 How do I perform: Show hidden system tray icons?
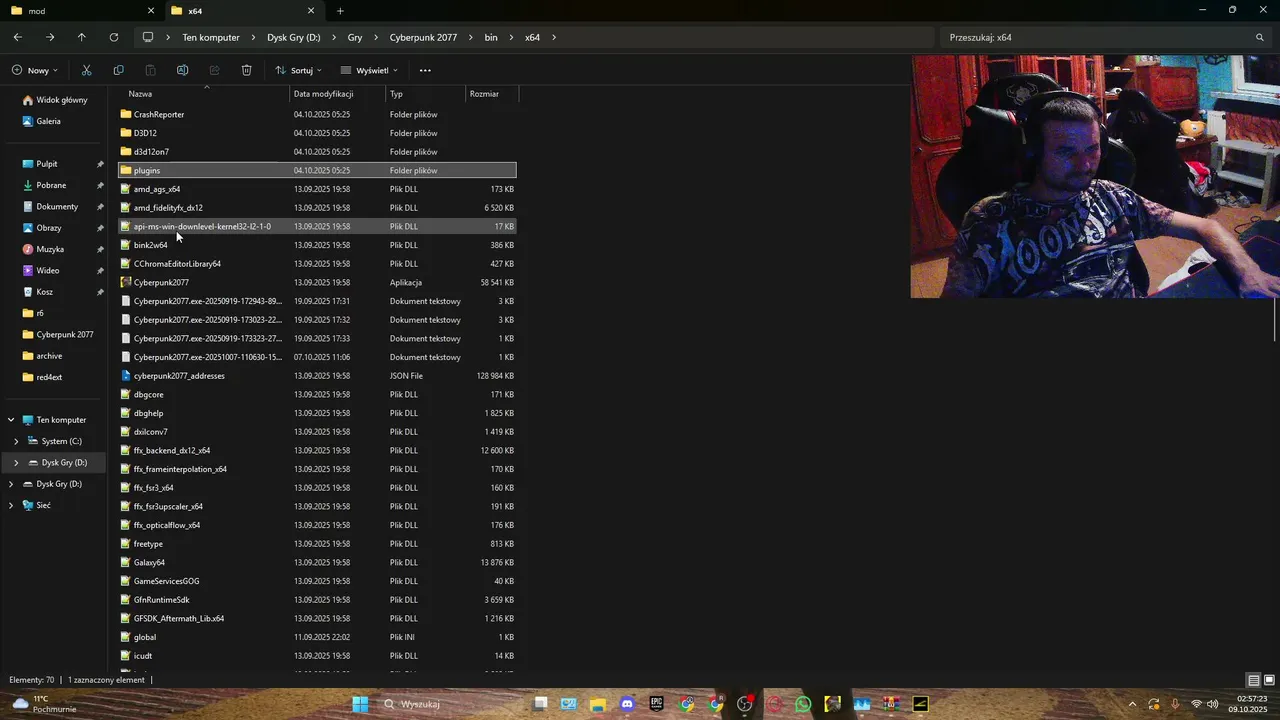pos(1132,704)
